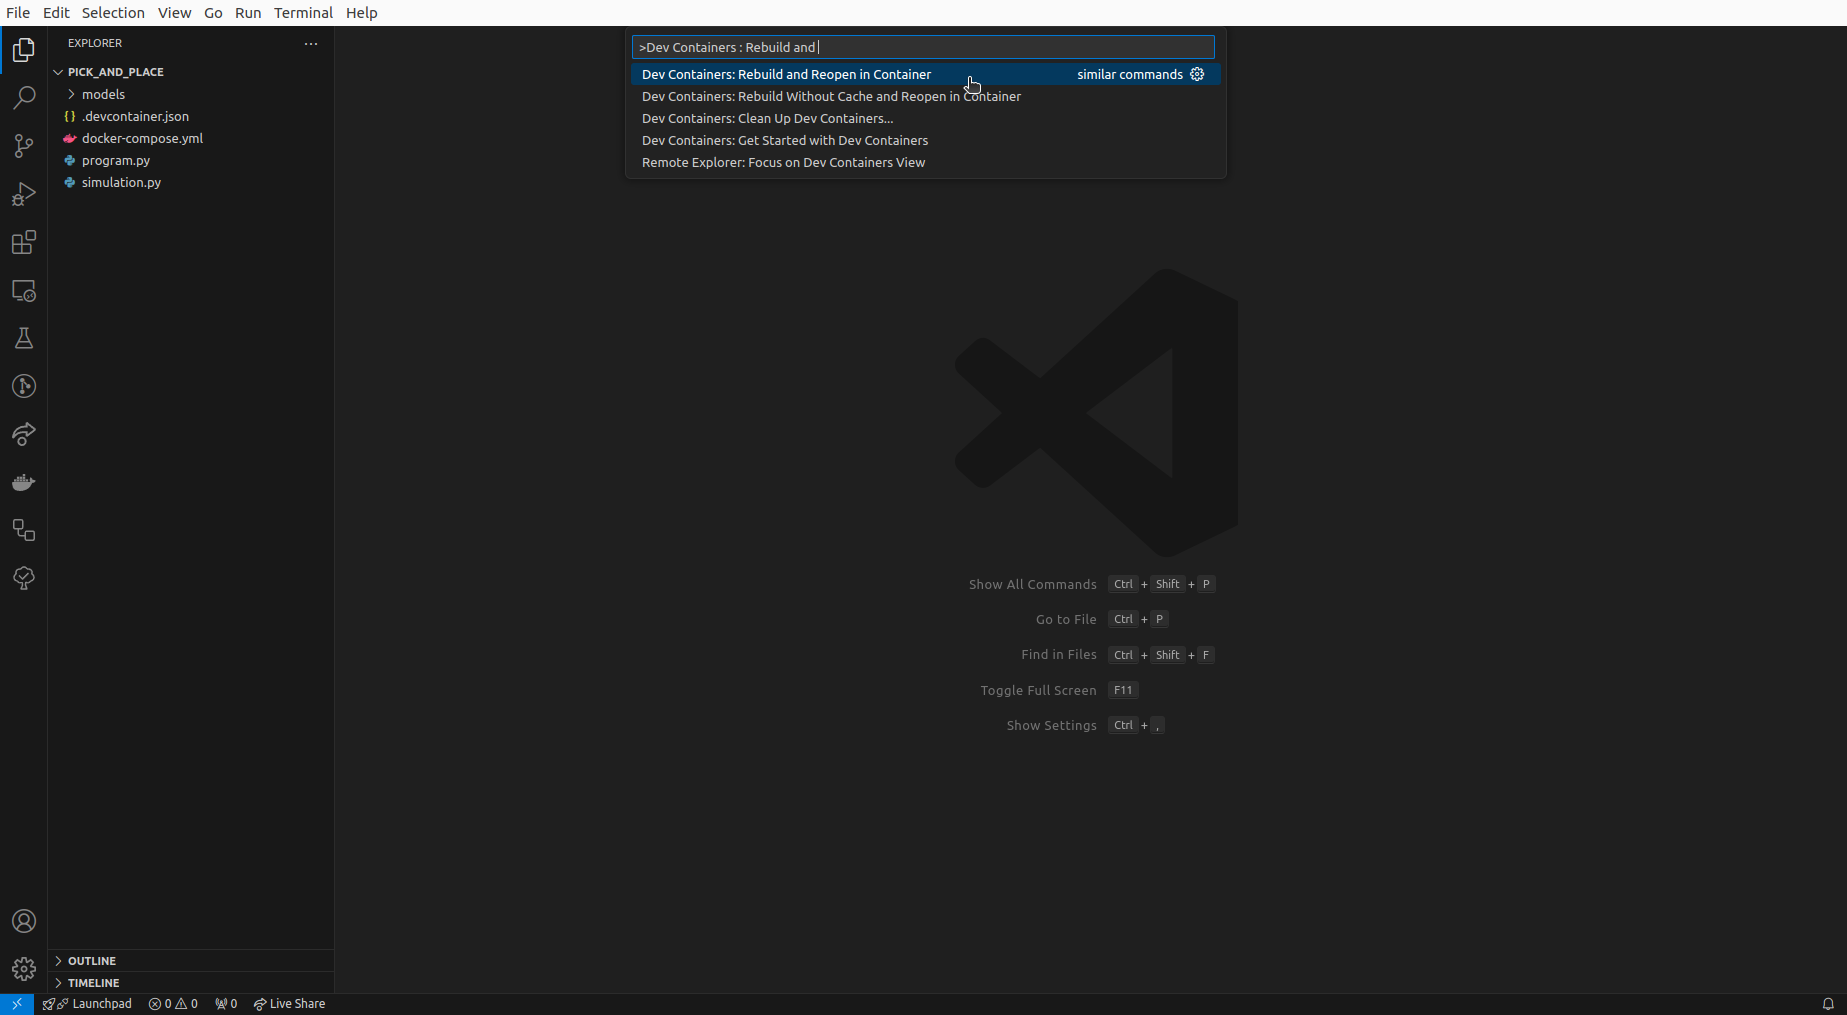1847x1015 pixels.
Task: Select Rebuild Without Cache and Reopen in Container
Action: (x=926, y=96)
